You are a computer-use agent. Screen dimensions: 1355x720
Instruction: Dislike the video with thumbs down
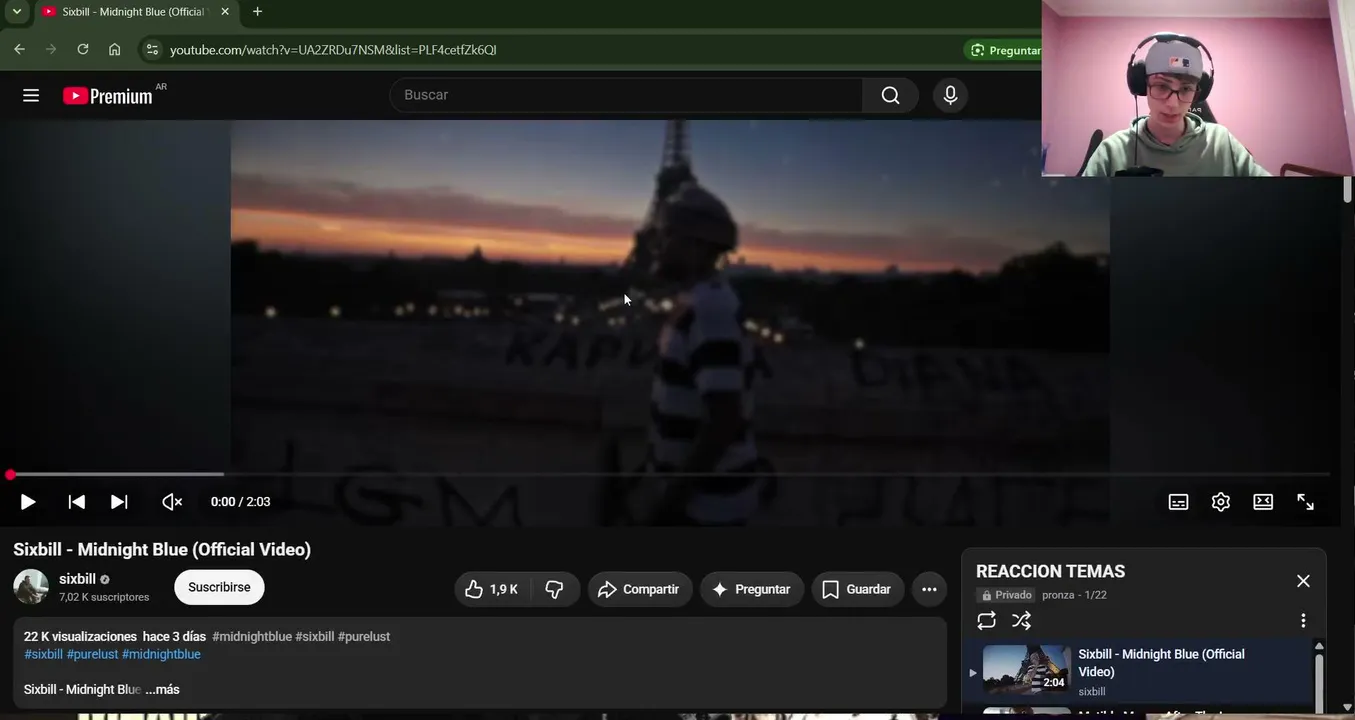pyautogui.click(x=555, y=589)
